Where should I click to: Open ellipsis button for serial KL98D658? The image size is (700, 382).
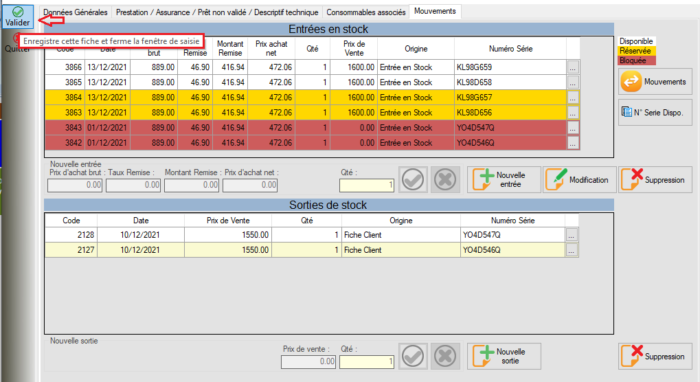tap(573, 83)
